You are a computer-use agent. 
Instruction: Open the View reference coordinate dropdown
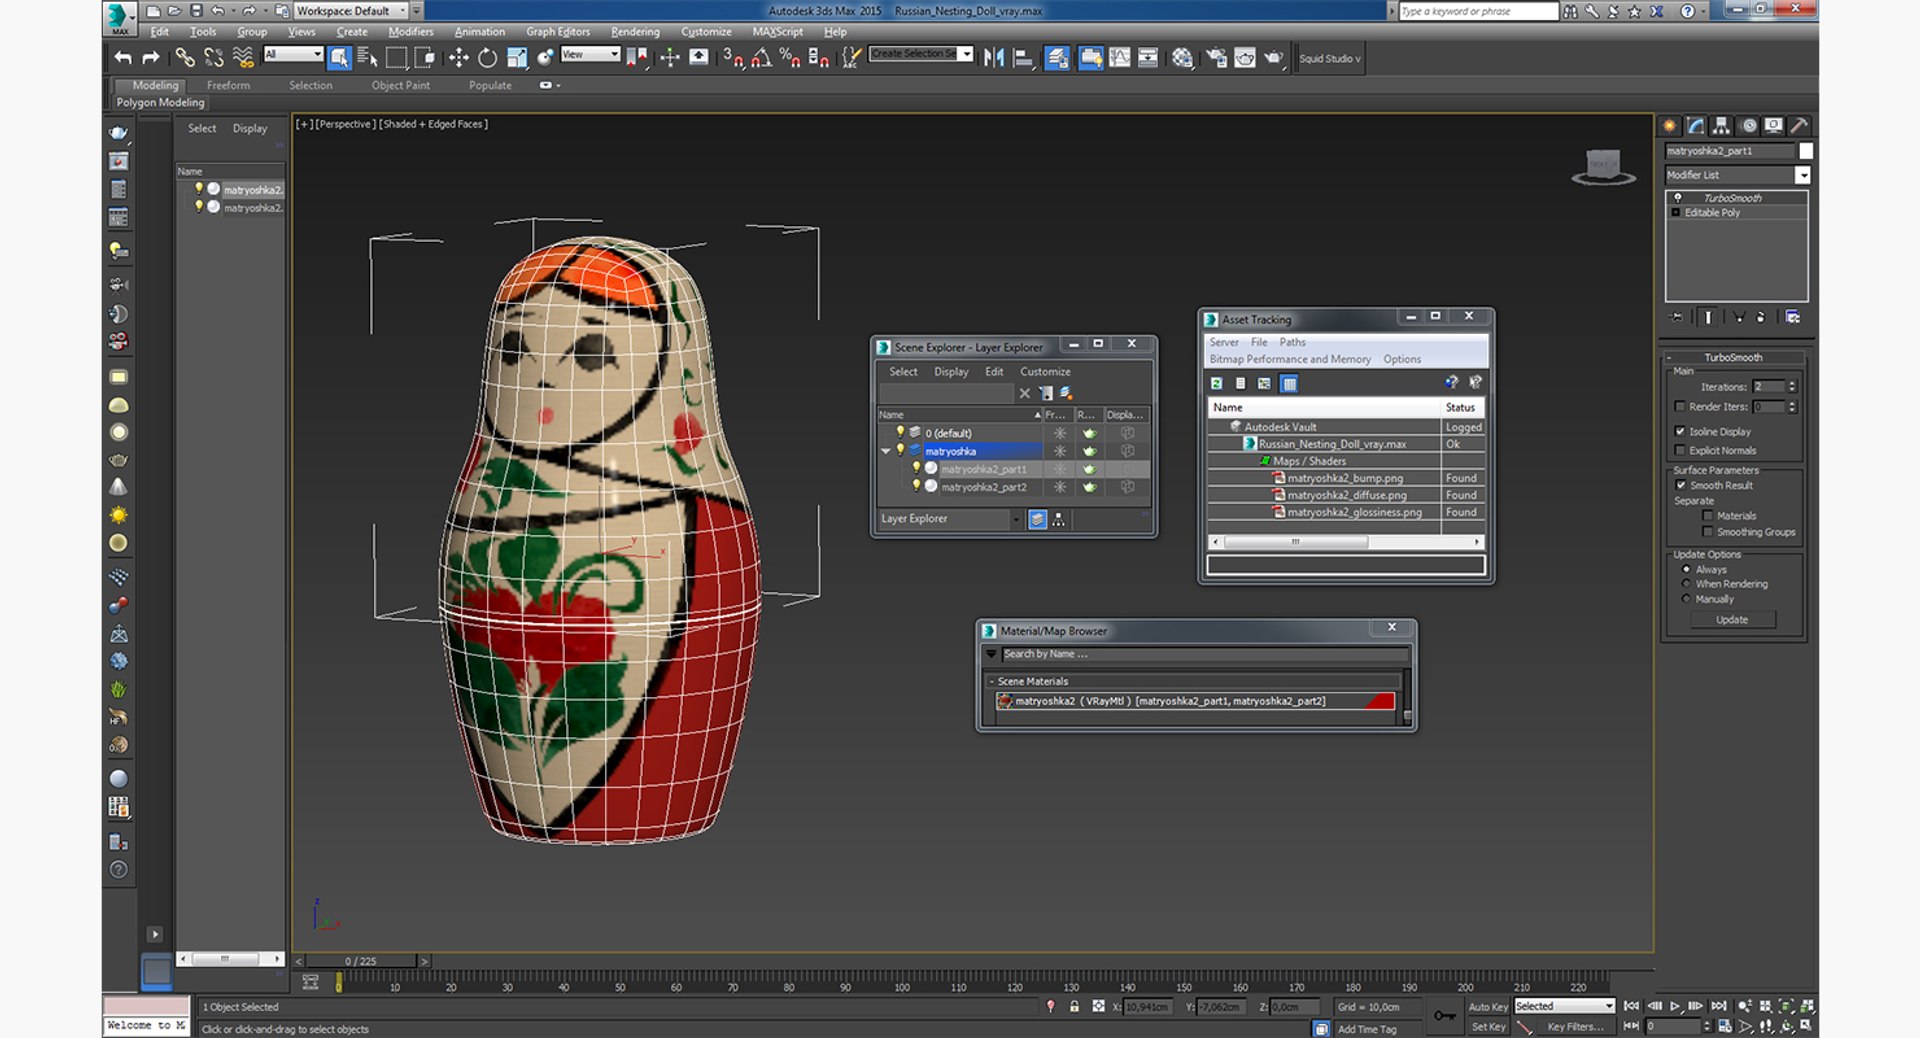[590, 55]
